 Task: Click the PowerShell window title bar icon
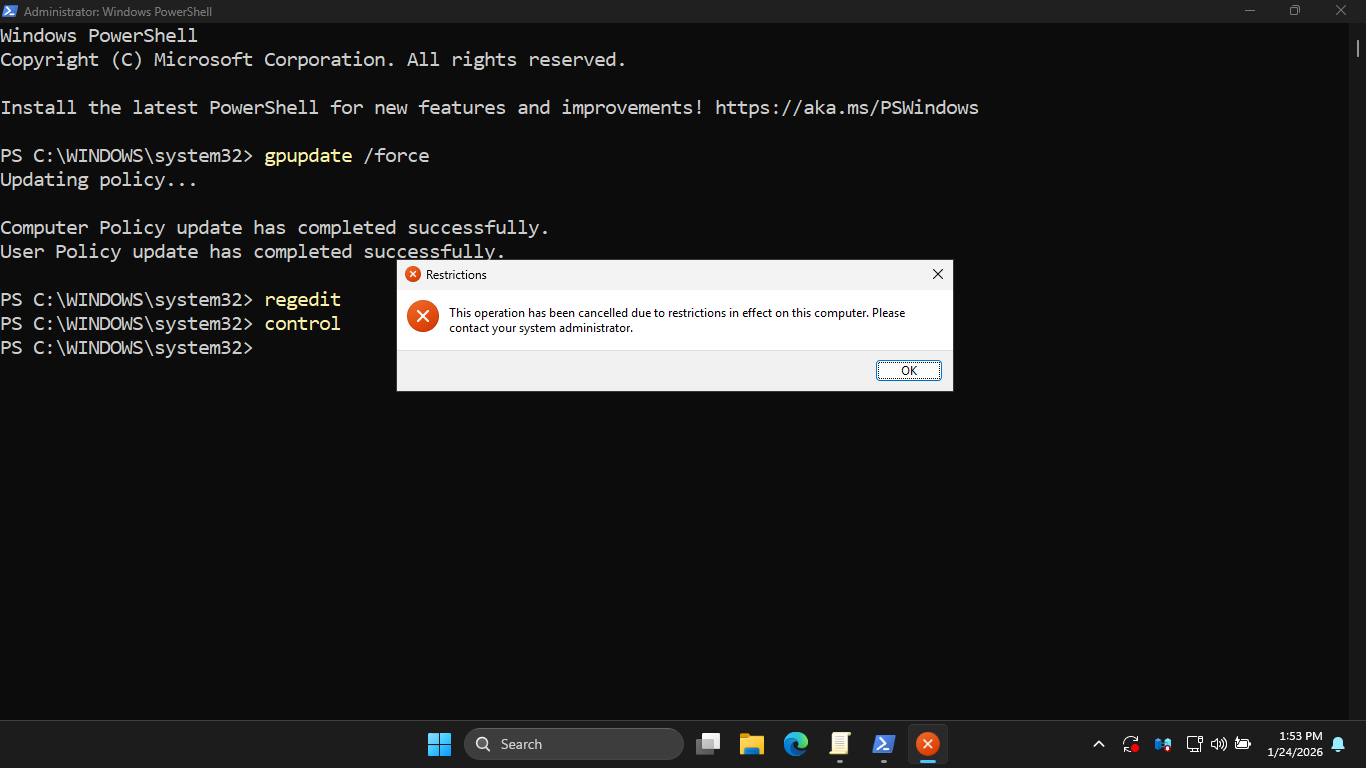click(10, 11)
